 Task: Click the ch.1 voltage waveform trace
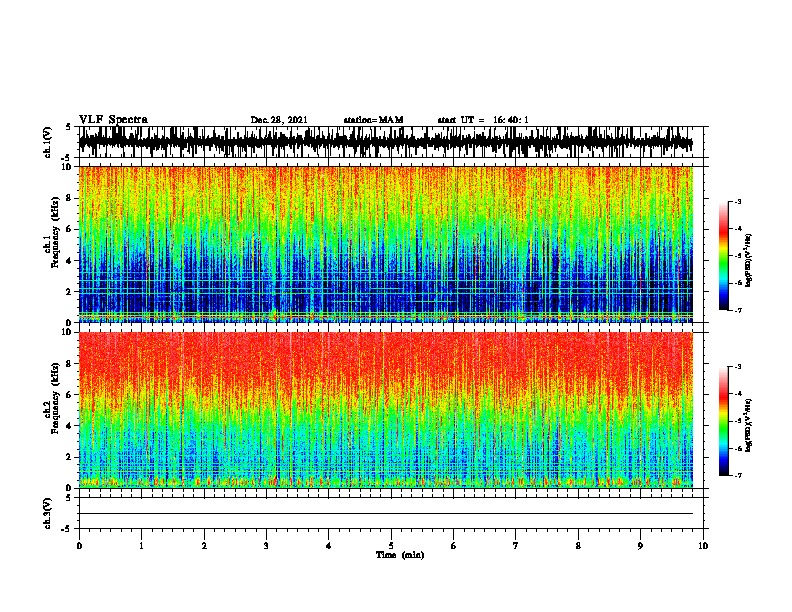coord(386,142)
